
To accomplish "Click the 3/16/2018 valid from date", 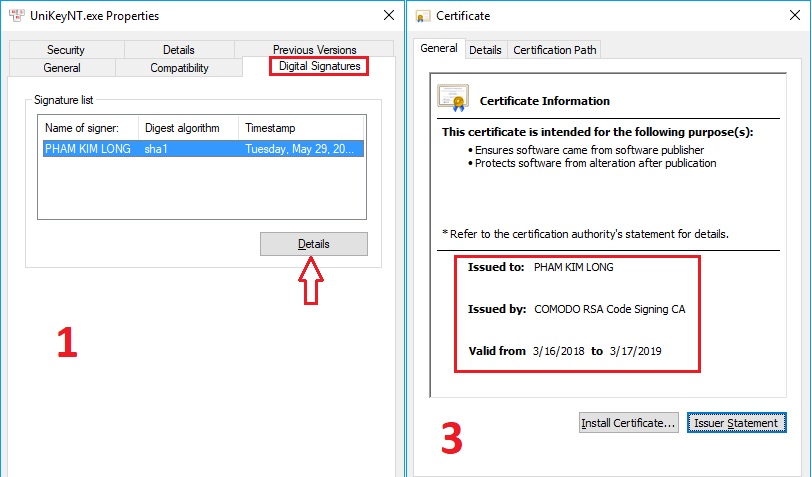I will click(x=558, y=351).
